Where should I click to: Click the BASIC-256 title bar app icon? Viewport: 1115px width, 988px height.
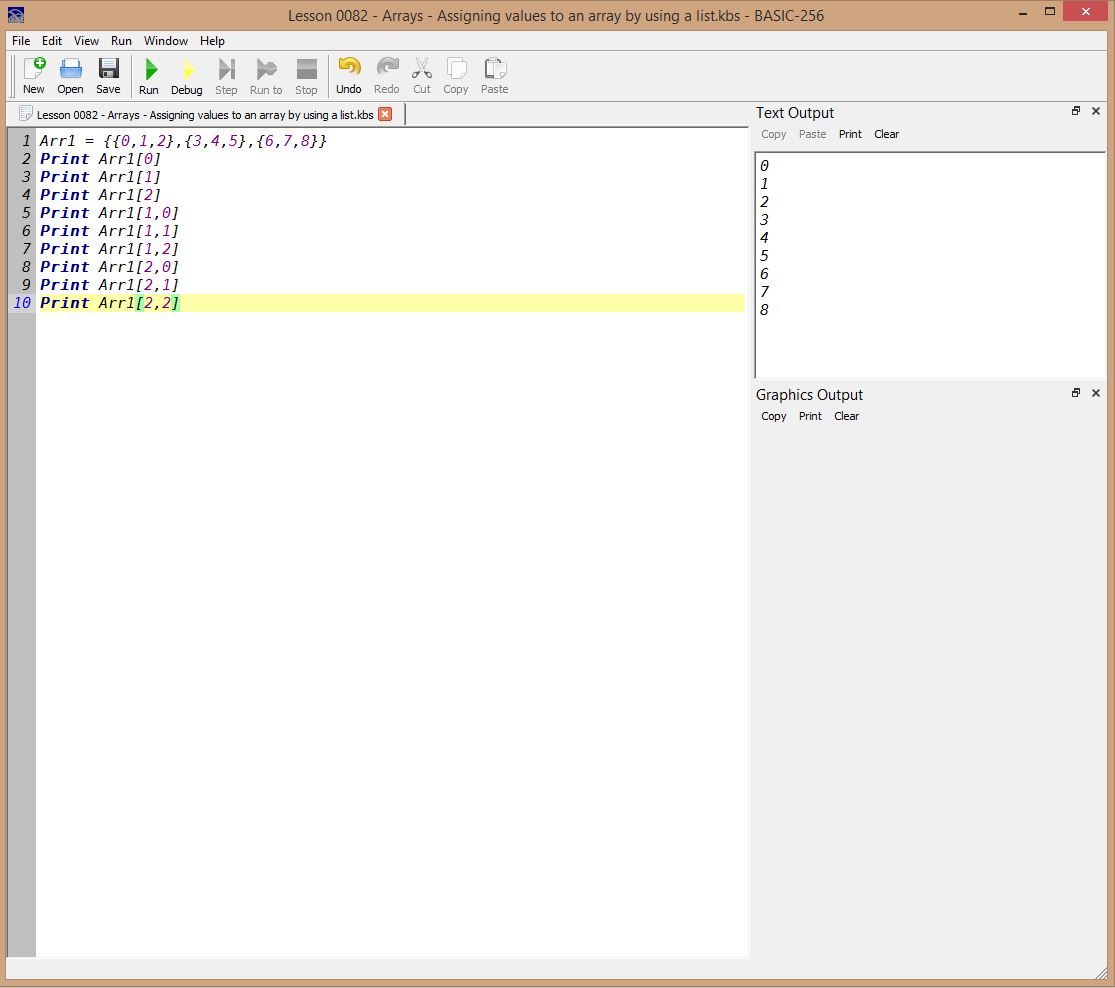[16, 14]
